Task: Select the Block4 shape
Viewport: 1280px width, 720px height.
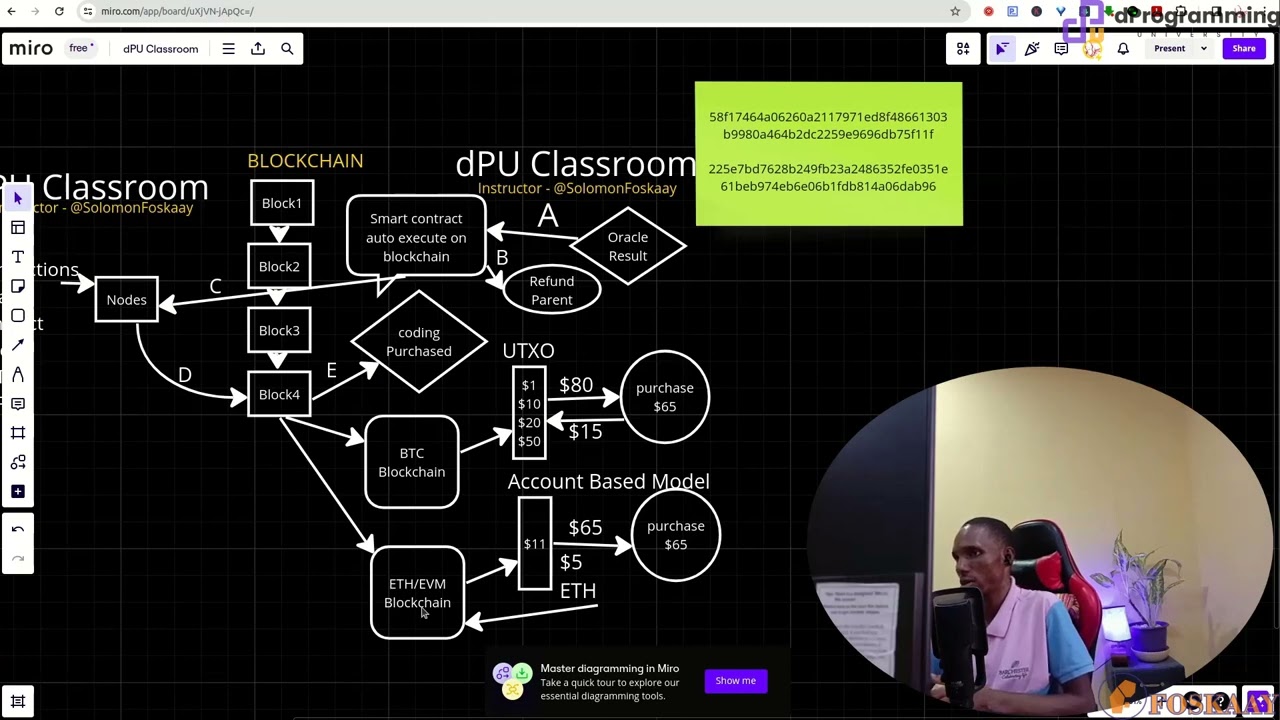Action: tap(279, 394)
